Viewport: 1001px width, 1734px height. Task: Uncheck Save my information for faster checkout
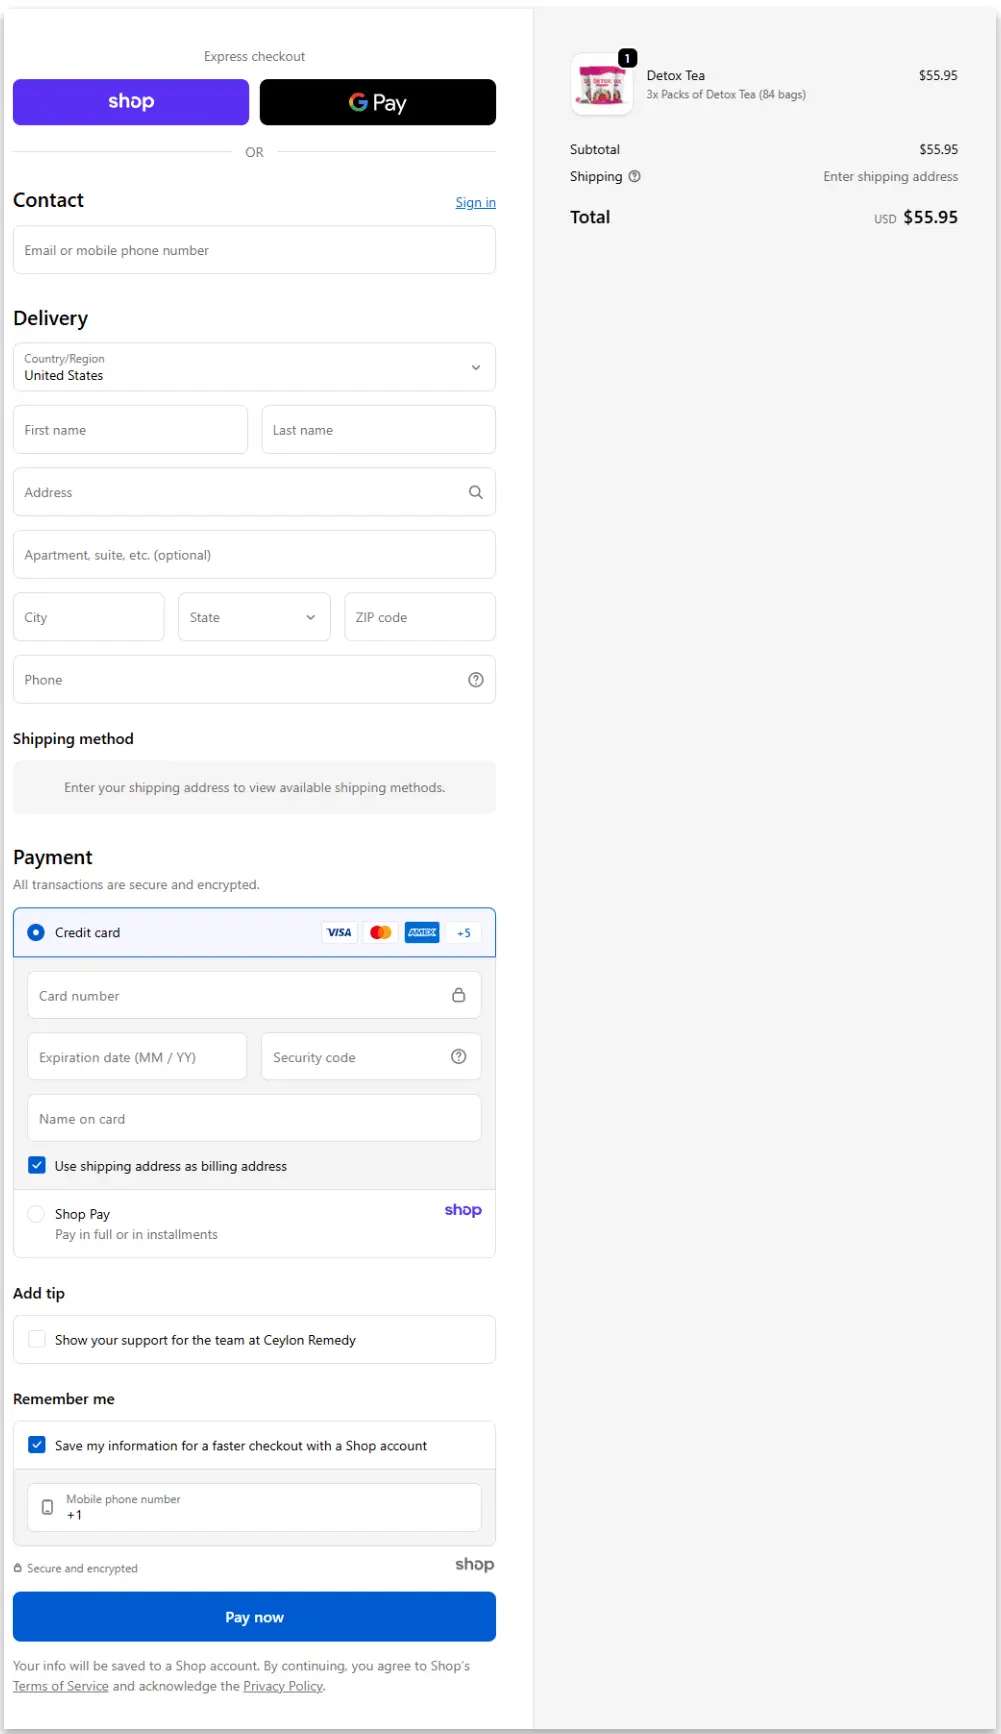pyautogui.click(x=37, y=1445)
